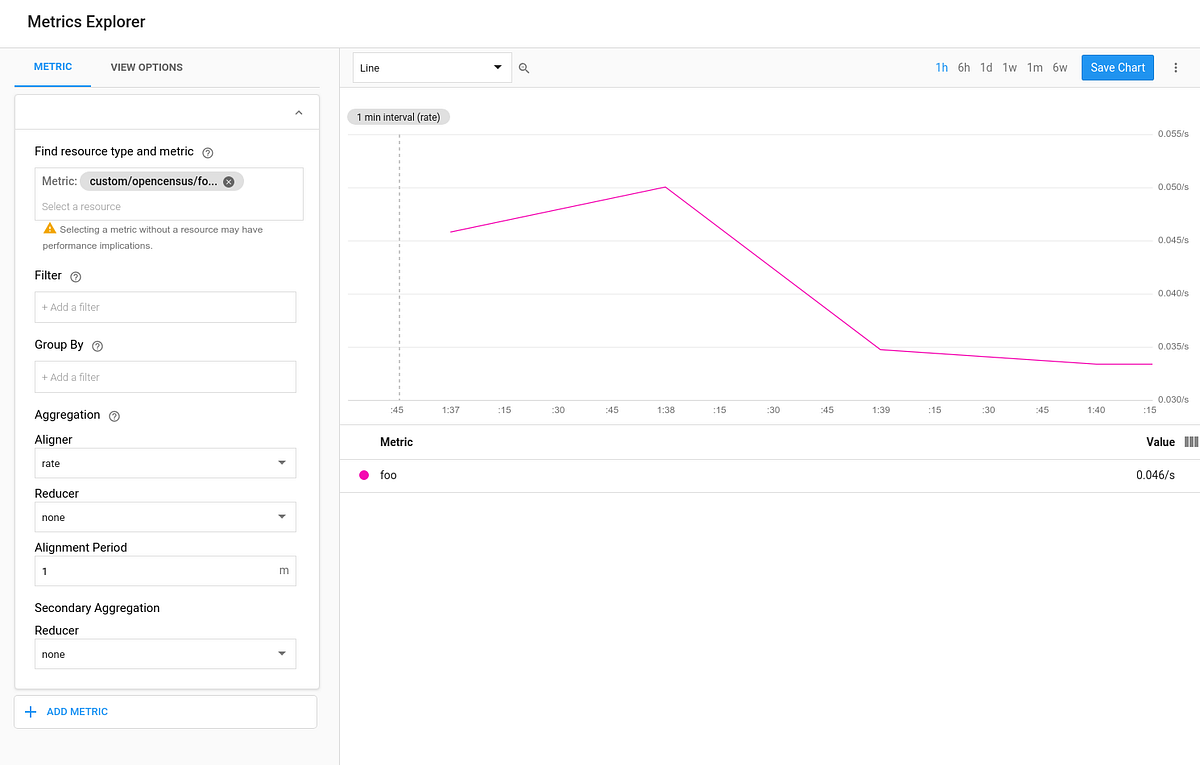The image size is (1200, 765).
Task: Click the search icon beside the chart type selector
Action: pyautogui.click(x=524, y=67)
